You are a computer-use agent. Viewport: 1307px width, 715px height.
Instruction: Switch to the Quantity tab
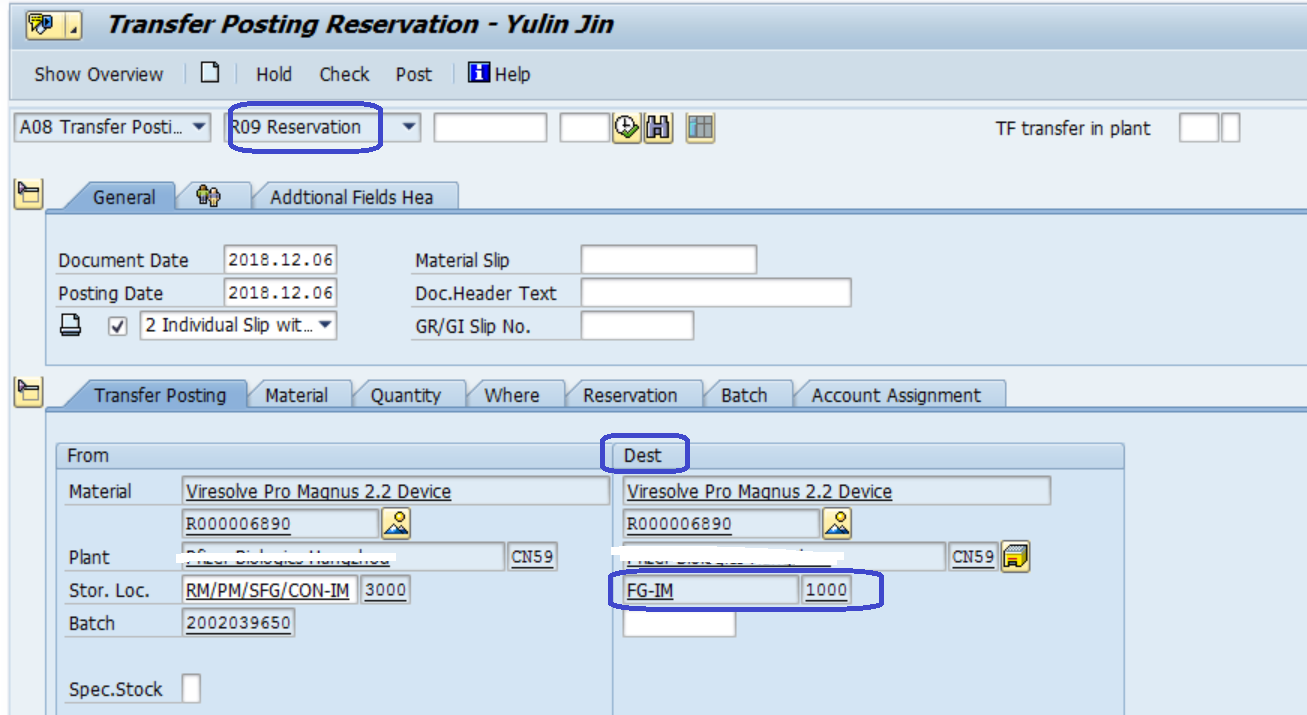click(x=405, y=395)
